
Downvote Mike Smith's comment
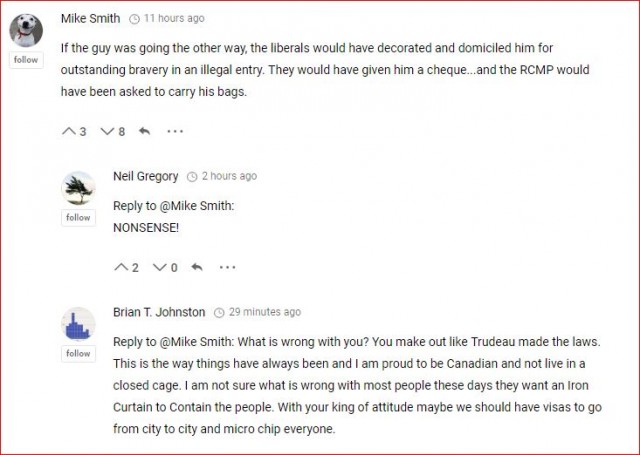[107, 131]
